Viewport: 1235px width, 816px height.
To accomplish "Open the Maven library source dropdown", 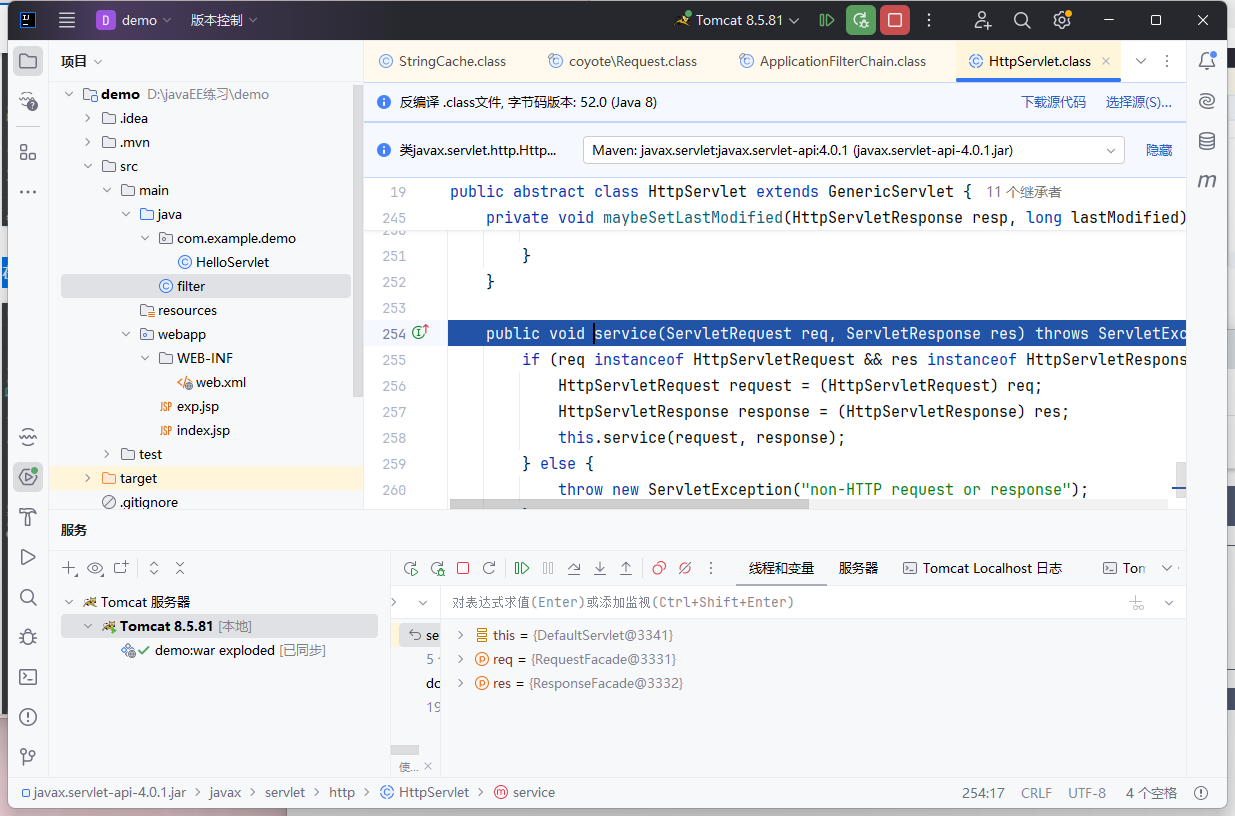I will point(853,150).
